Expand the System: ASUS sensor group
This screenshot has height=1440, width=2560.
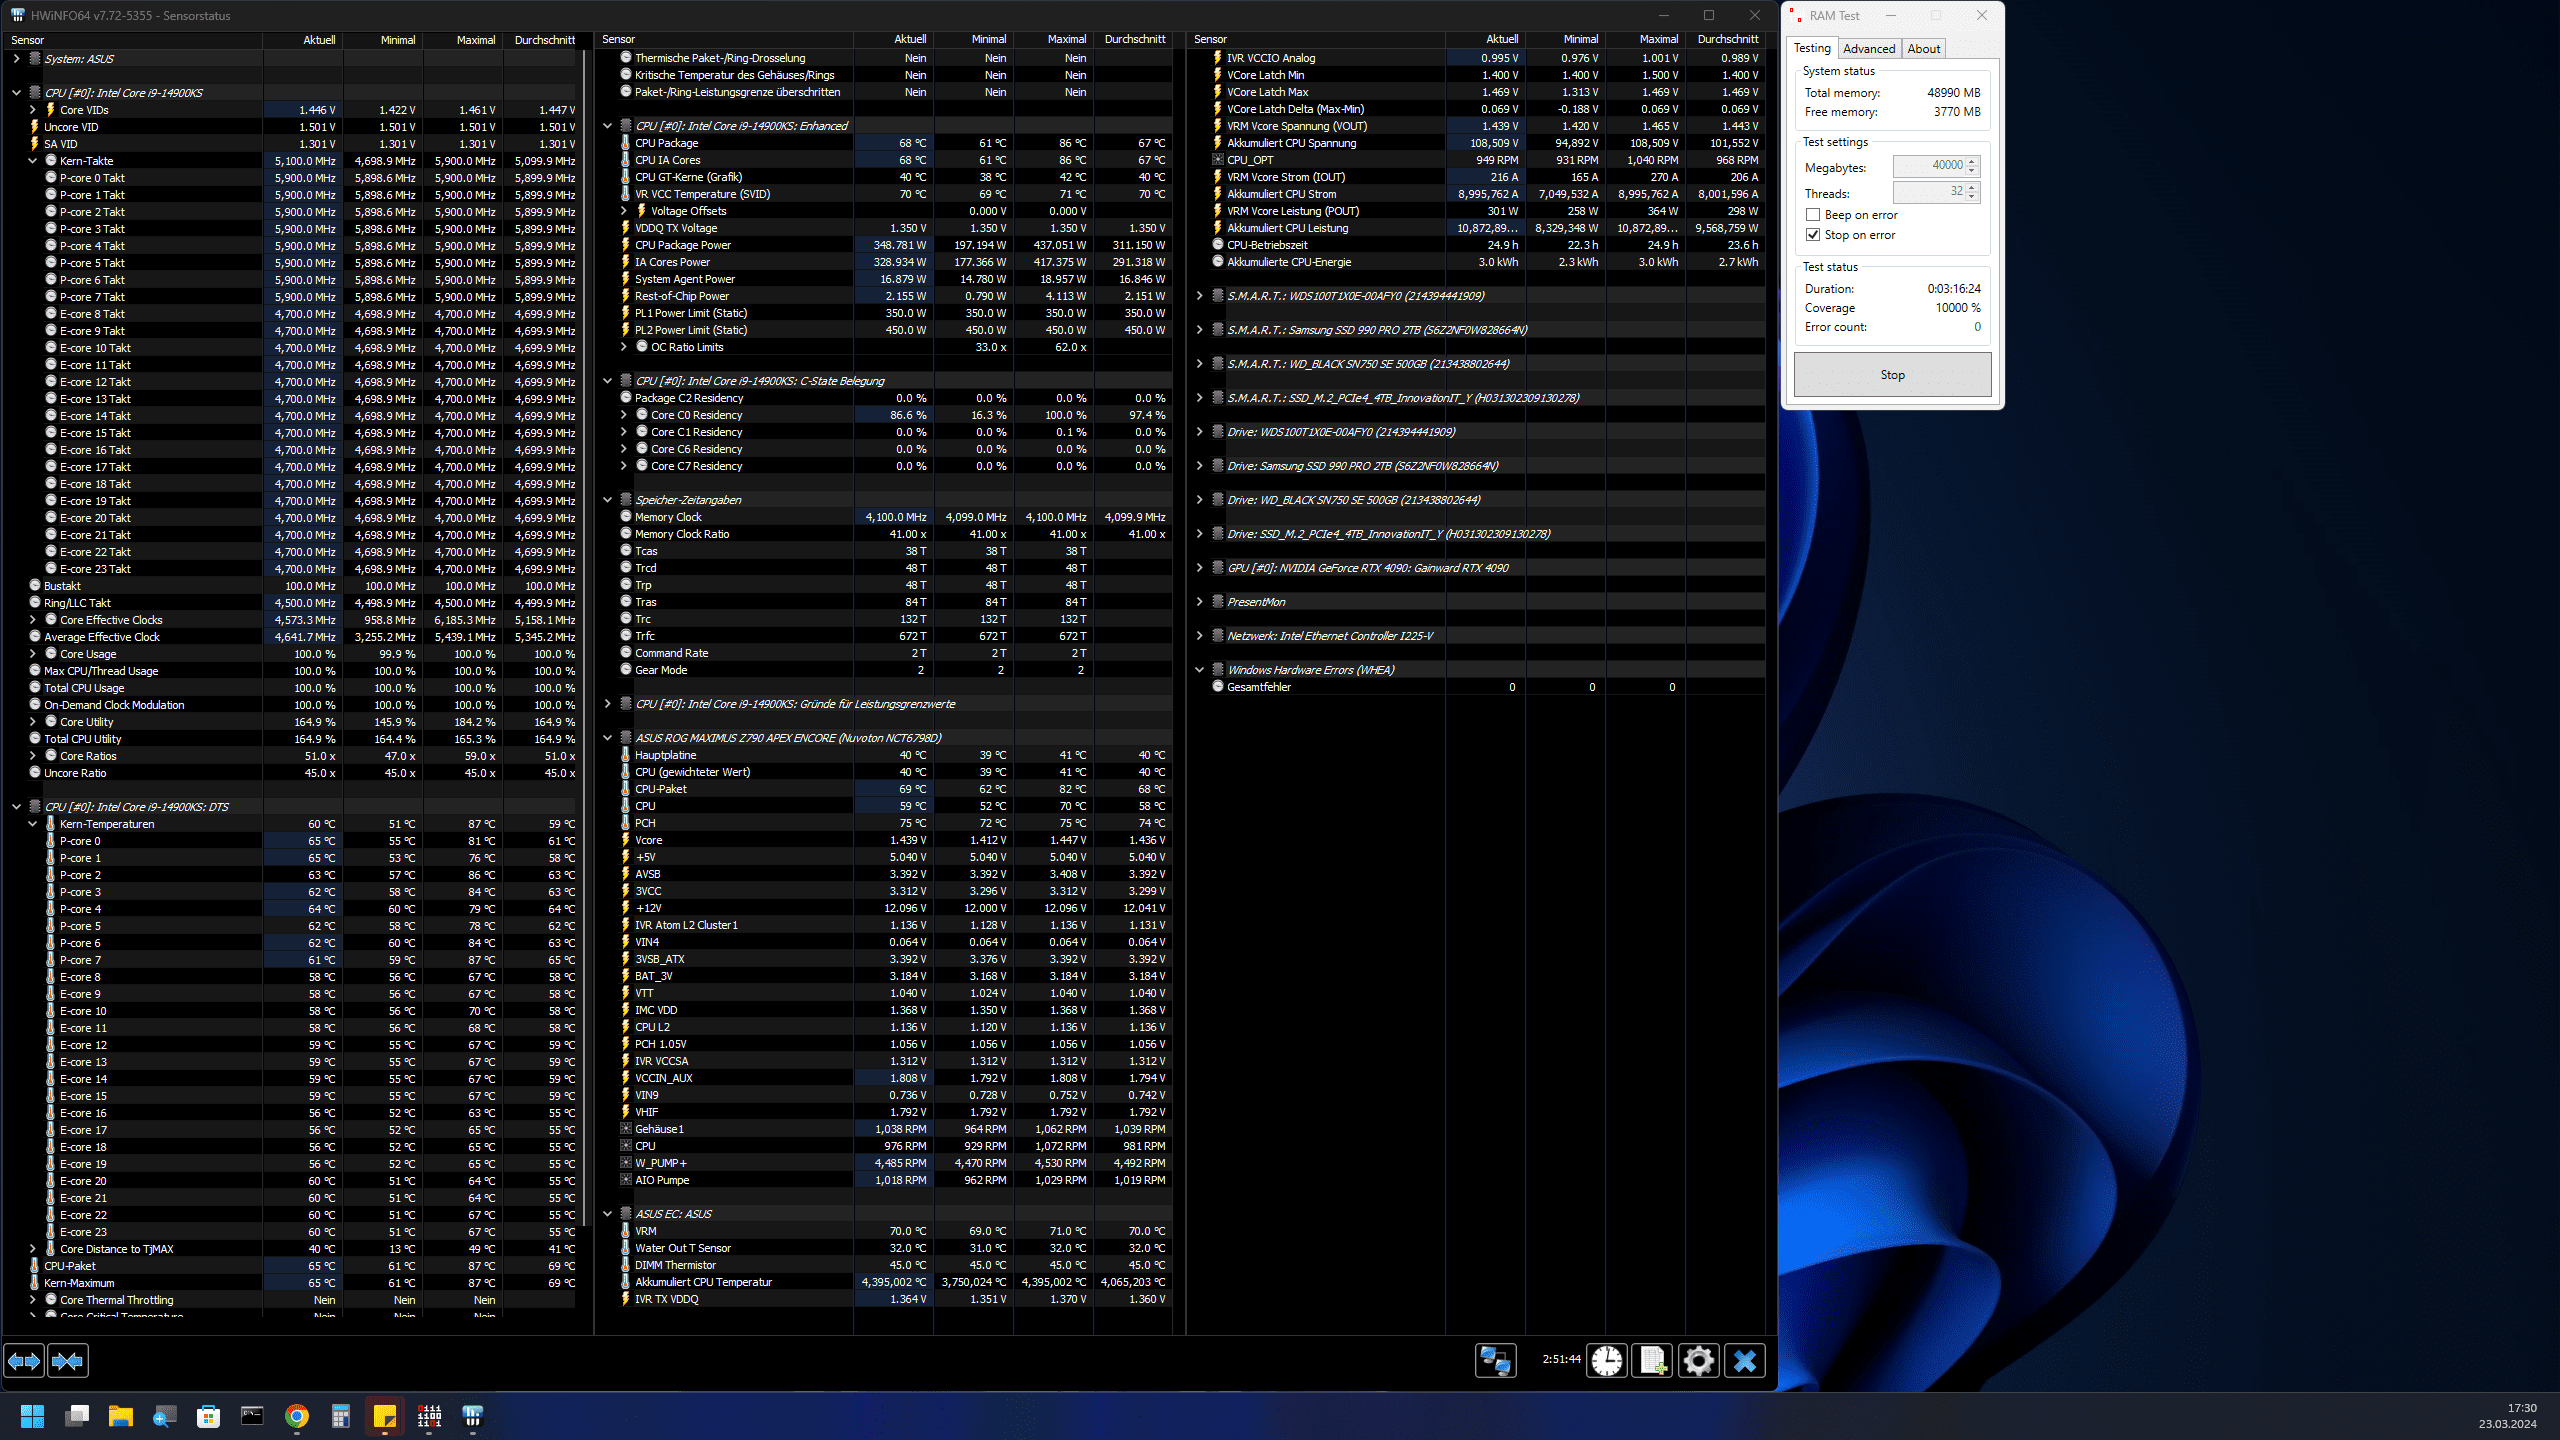(16, 59)
